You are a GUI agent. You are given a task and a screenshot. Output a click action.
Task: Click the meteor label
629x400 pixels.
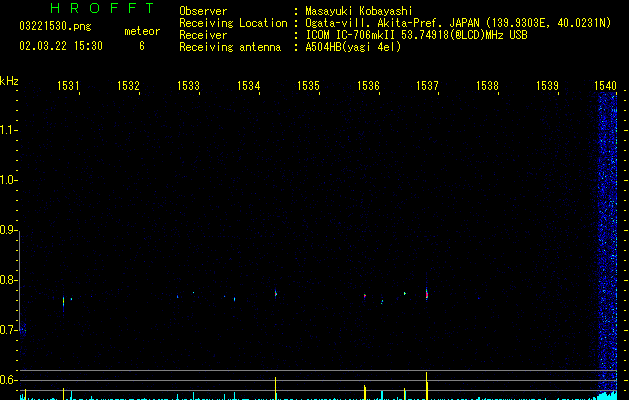point(142,31)
